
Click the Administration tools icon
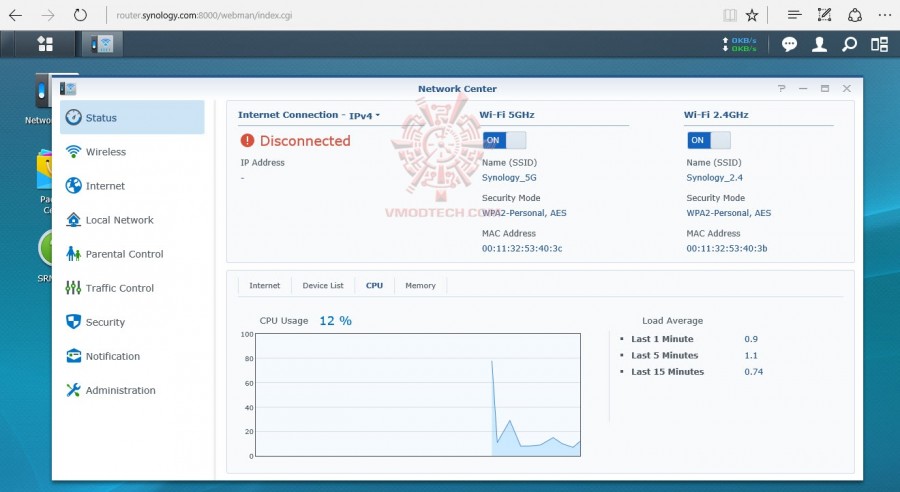click(73, 390)
